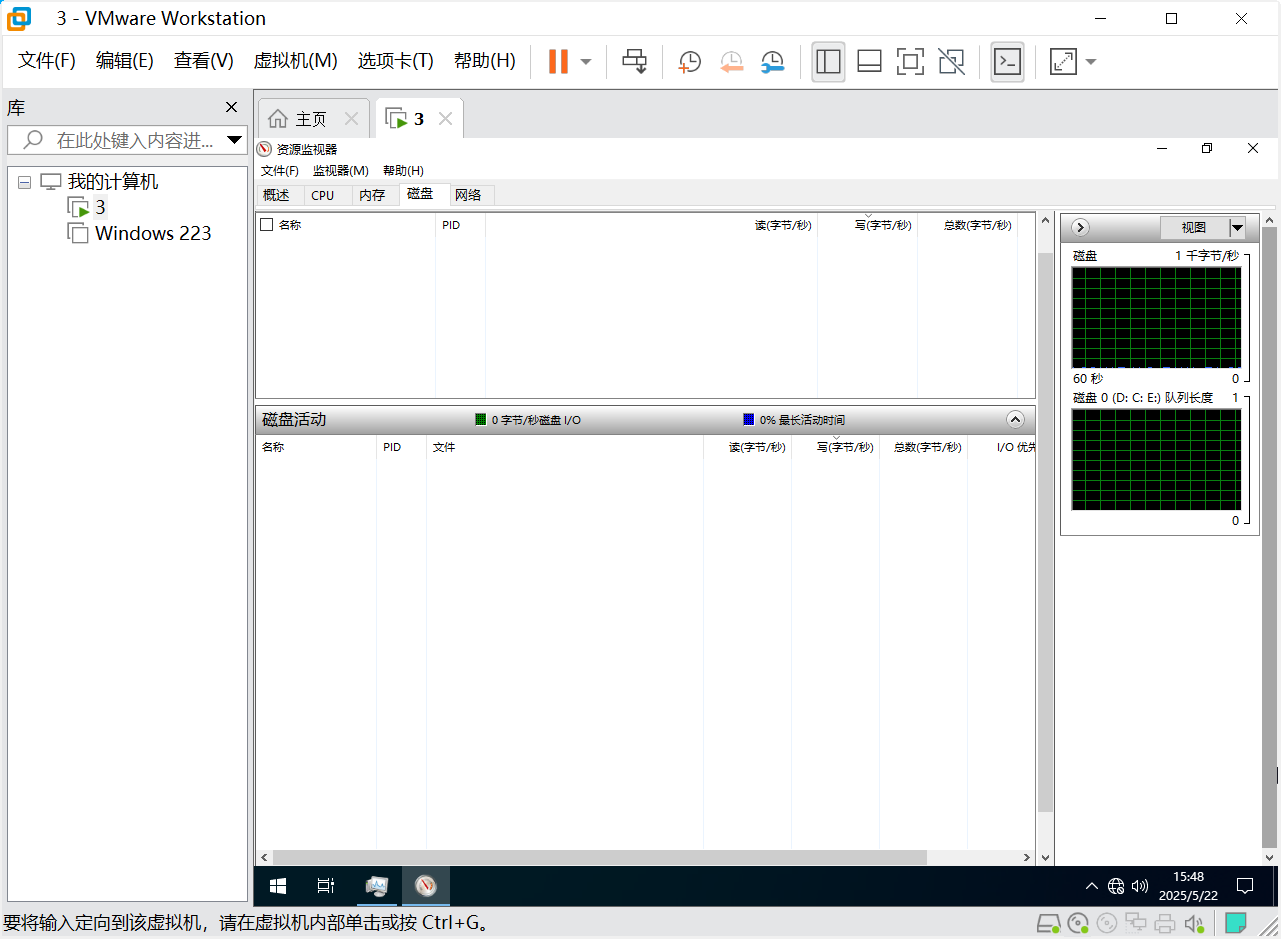Image resolution: width=1281 pixels, height=939 pixels.
Task: Switch to the 网络 tab
Action: point(468,195)
